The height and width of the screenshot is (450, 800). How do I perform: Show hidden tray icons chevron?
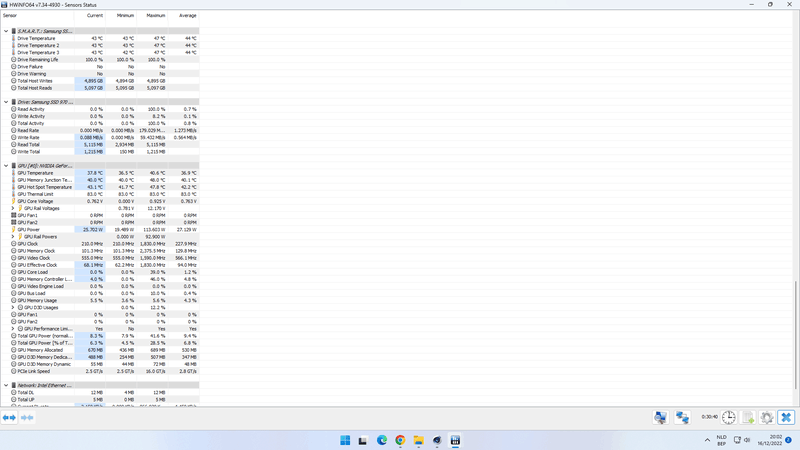[x=707, y=440]
